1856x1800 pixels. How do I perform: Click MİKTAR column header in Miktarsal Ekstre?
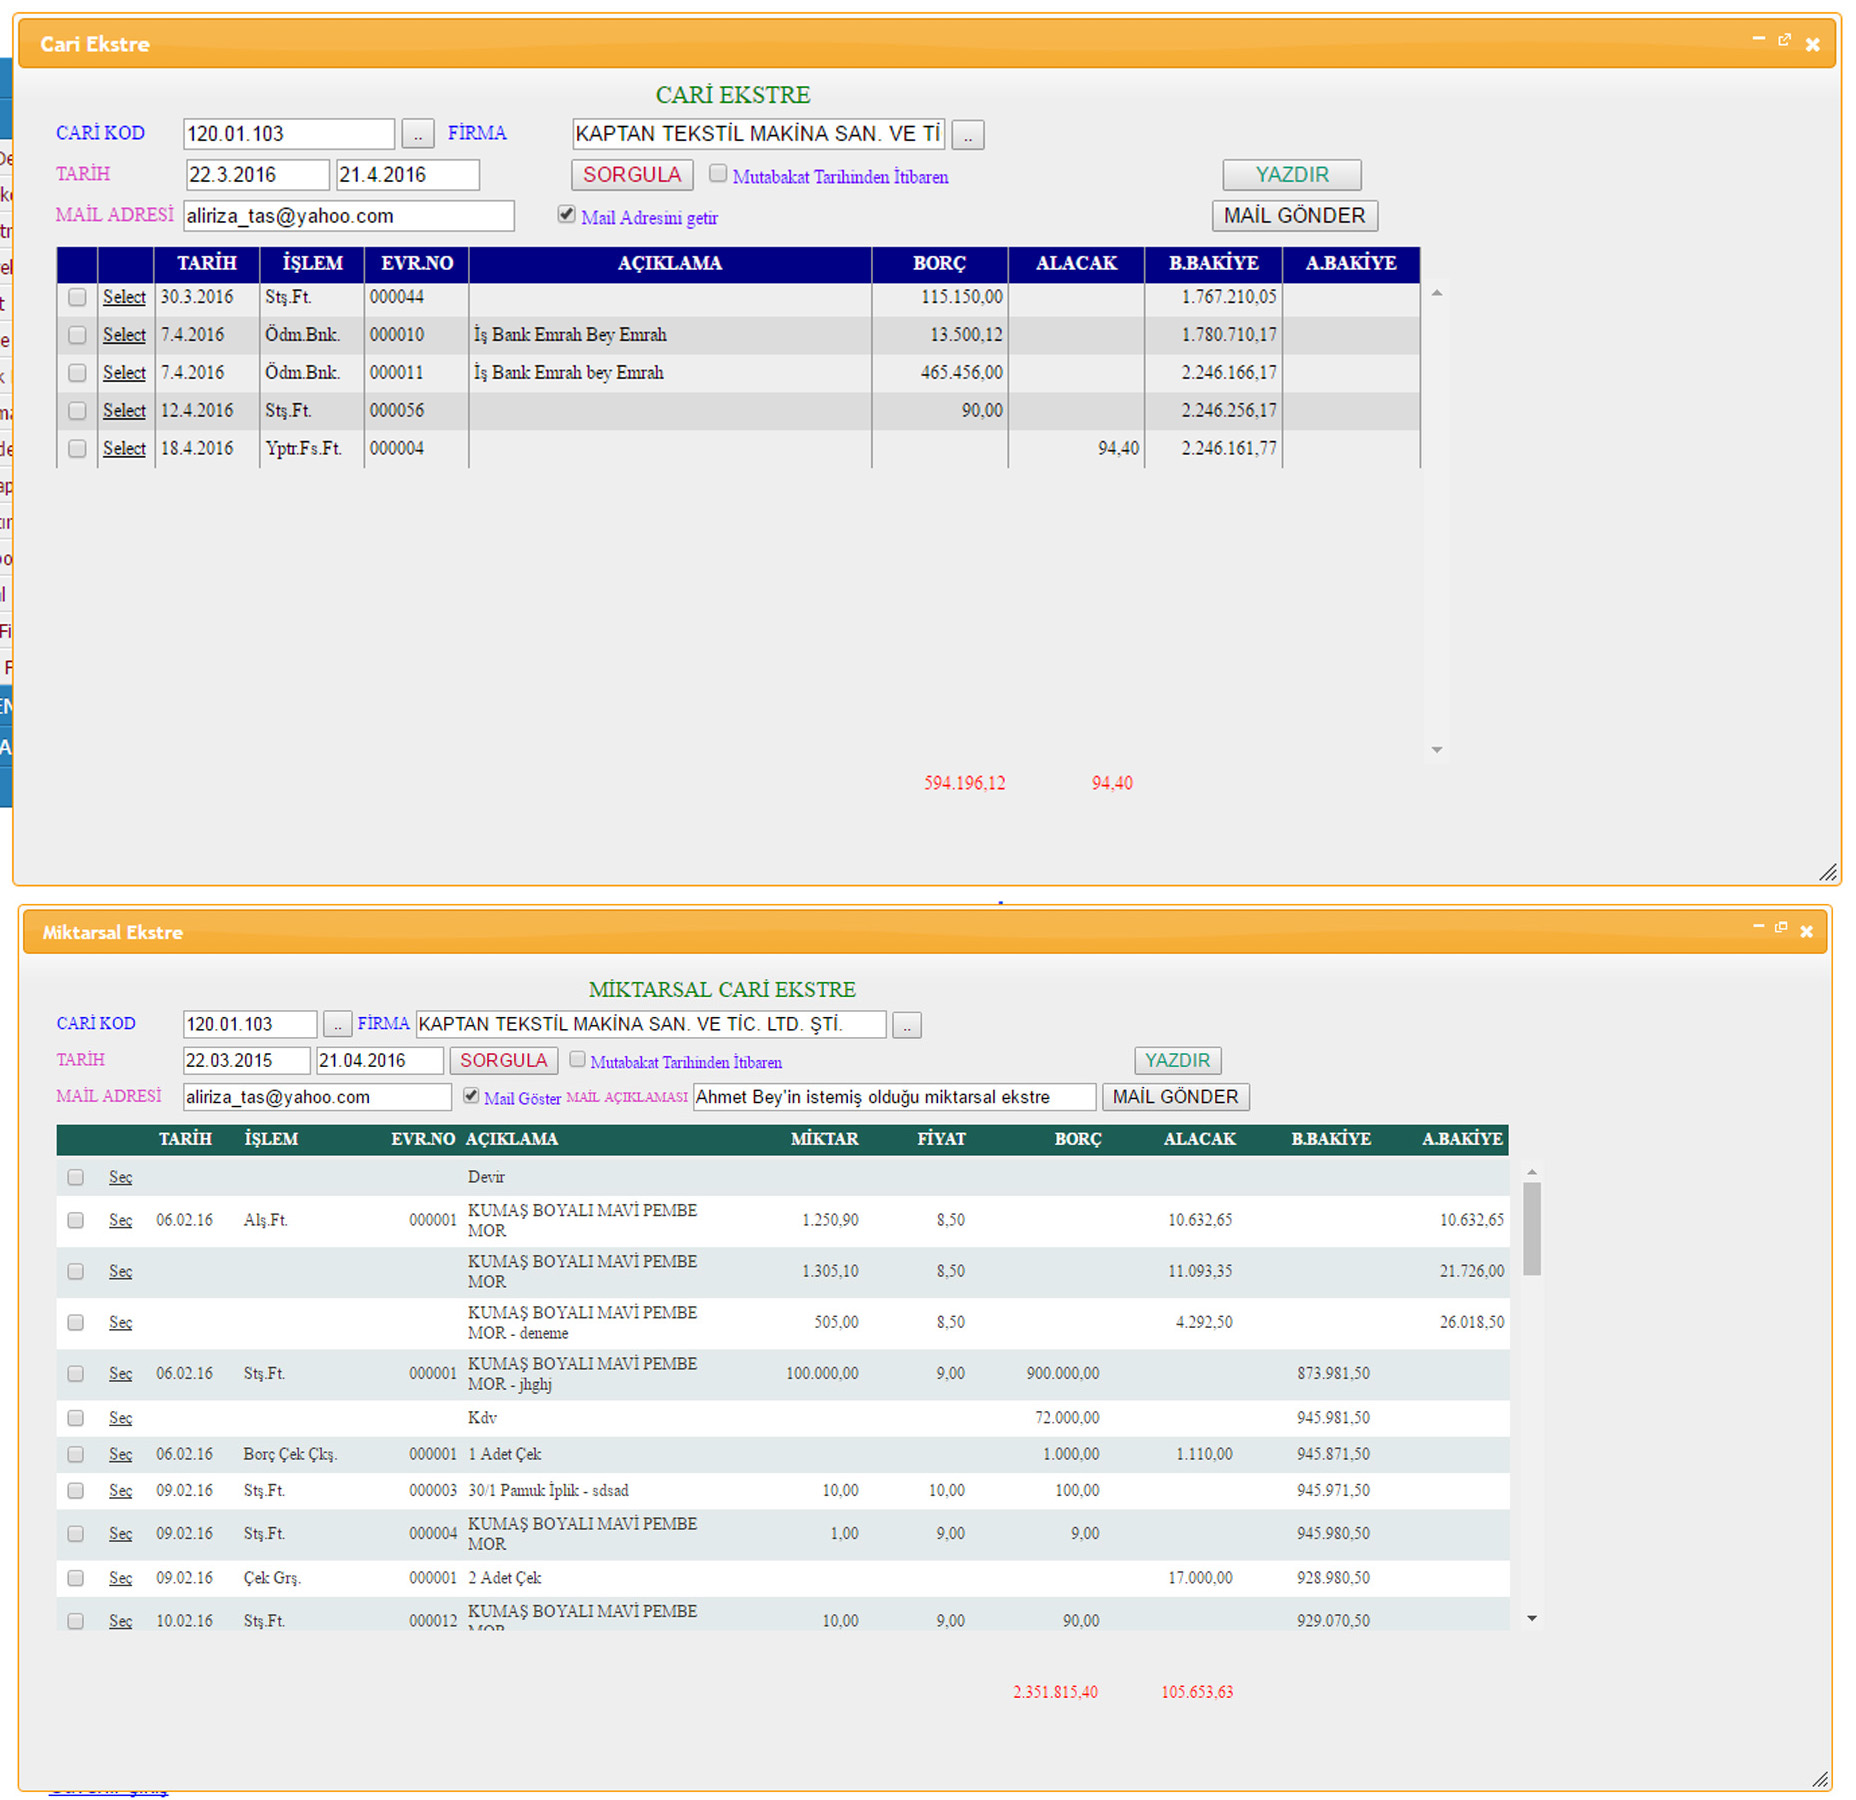point(824,1140)
